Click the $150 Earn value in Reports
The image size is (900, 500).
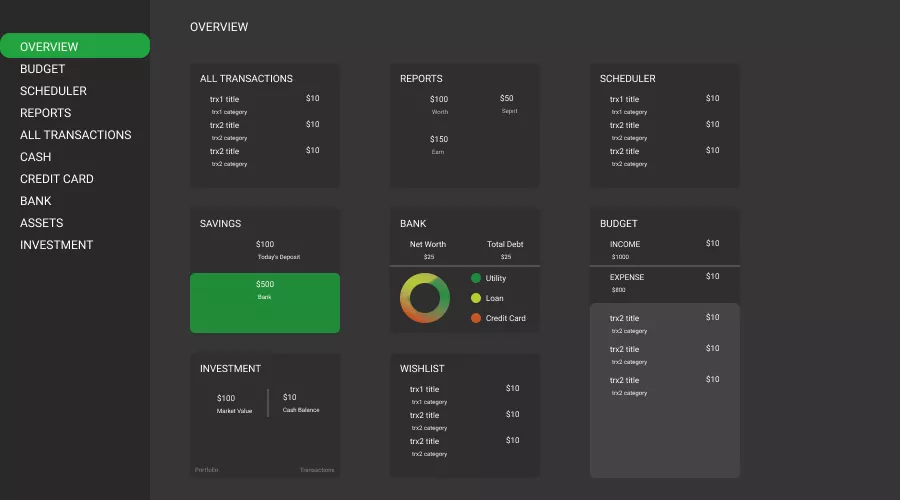[439, 140]
